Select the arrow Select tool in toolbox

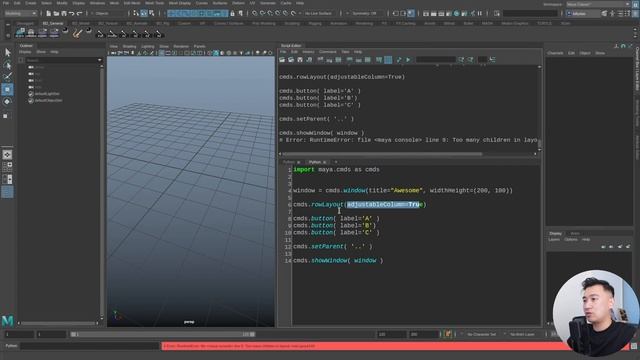click(x=7, y=52)
